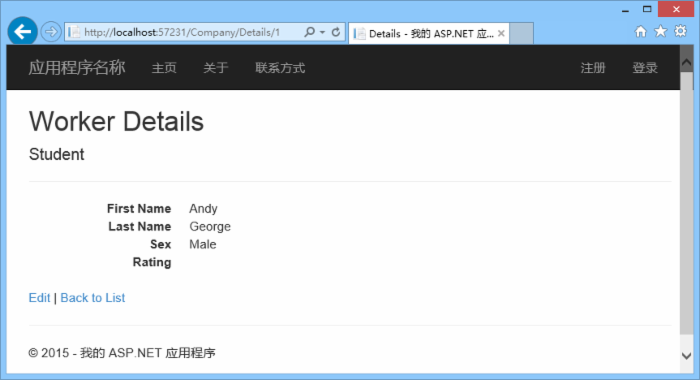The image size is (700, 380).
Task: Open a new blank tab
Action: click(521, 33)
